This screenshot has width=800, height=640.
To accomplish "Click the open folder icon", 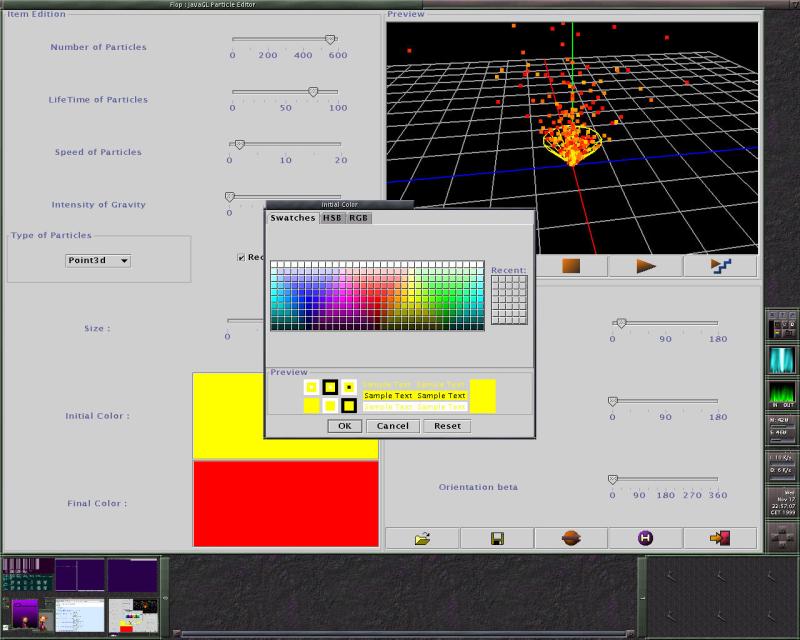I will point(422,538).
